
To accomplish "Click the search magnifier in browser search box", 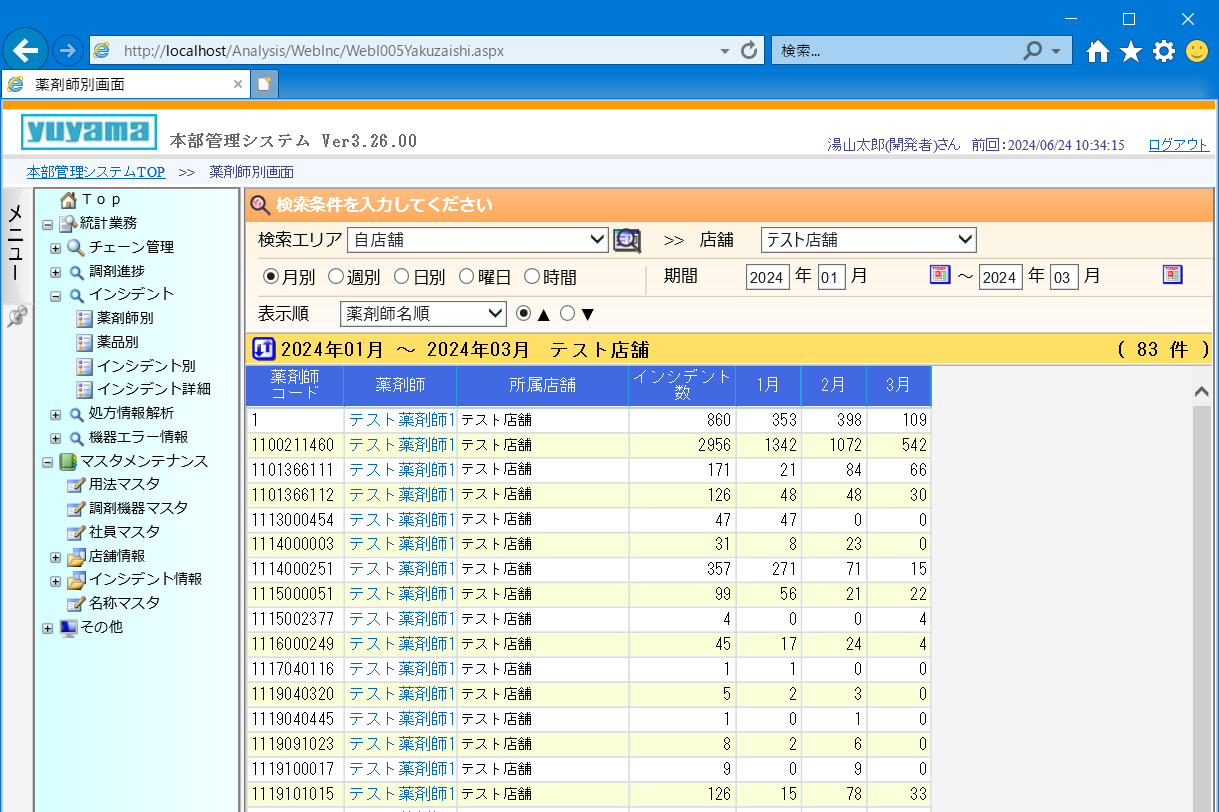I will 1033,50.
